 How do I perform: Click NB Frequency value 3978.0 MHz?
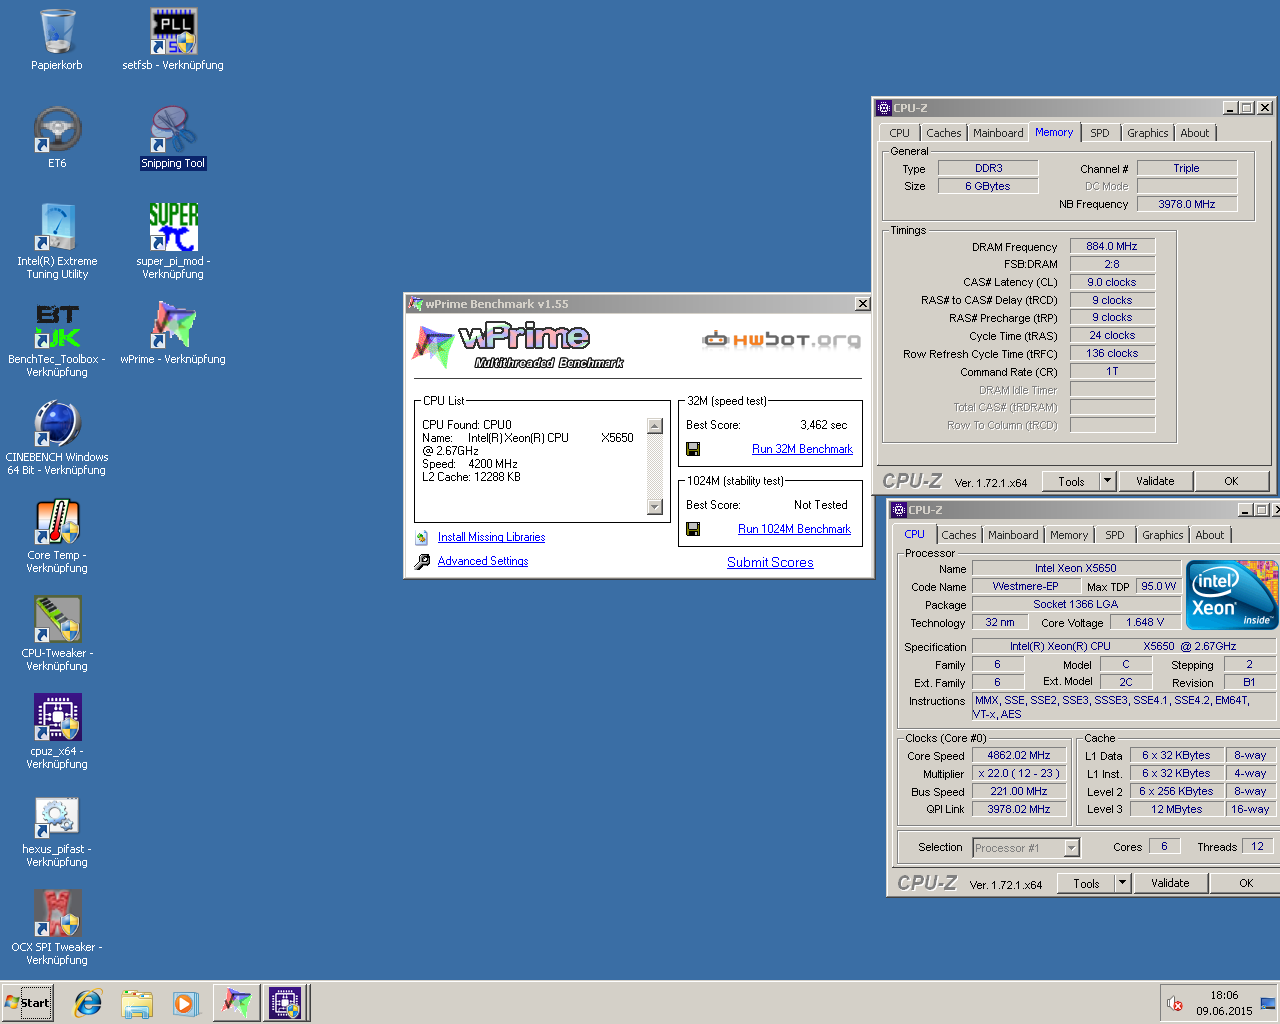(x=1187, y=204)
